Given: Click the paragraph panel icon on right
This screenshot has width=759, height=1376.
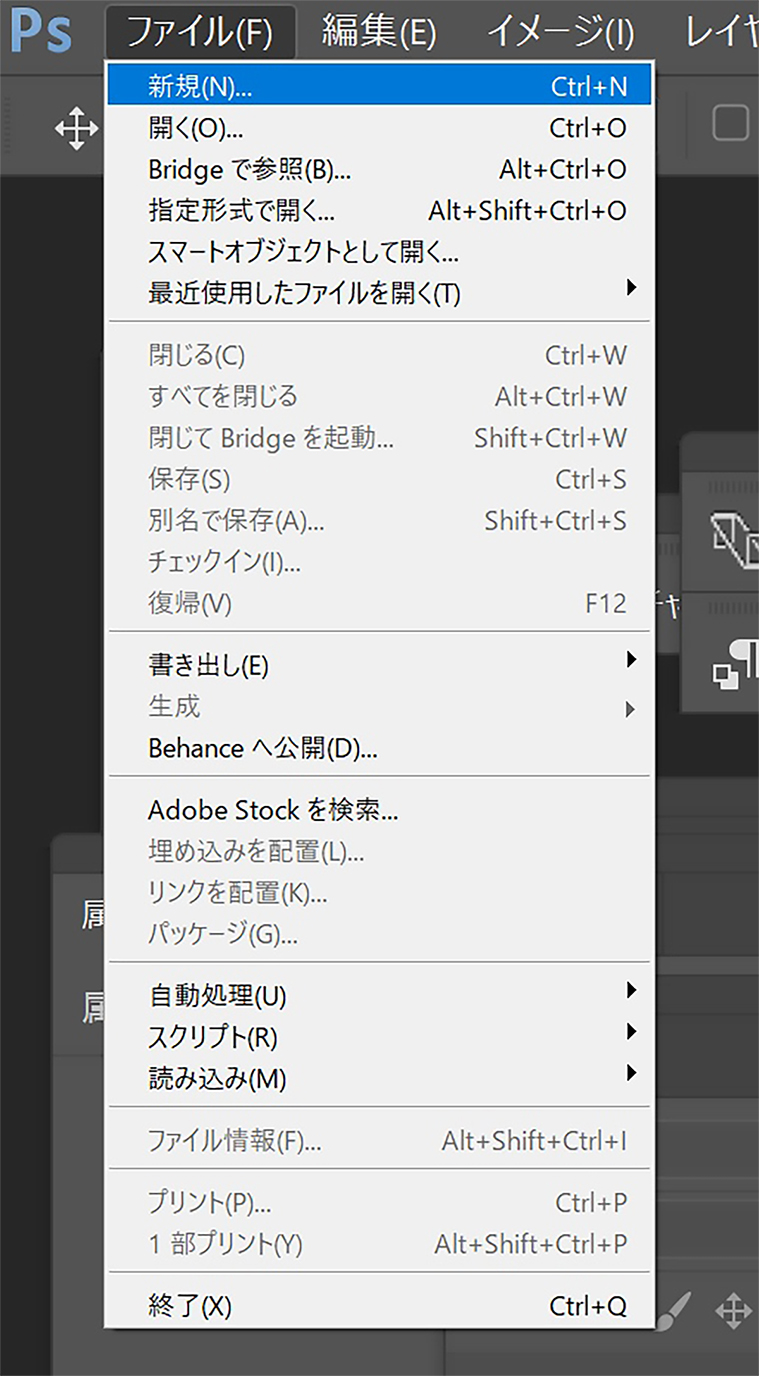Looking at the screenshot, I should click(x=736, y=662).
